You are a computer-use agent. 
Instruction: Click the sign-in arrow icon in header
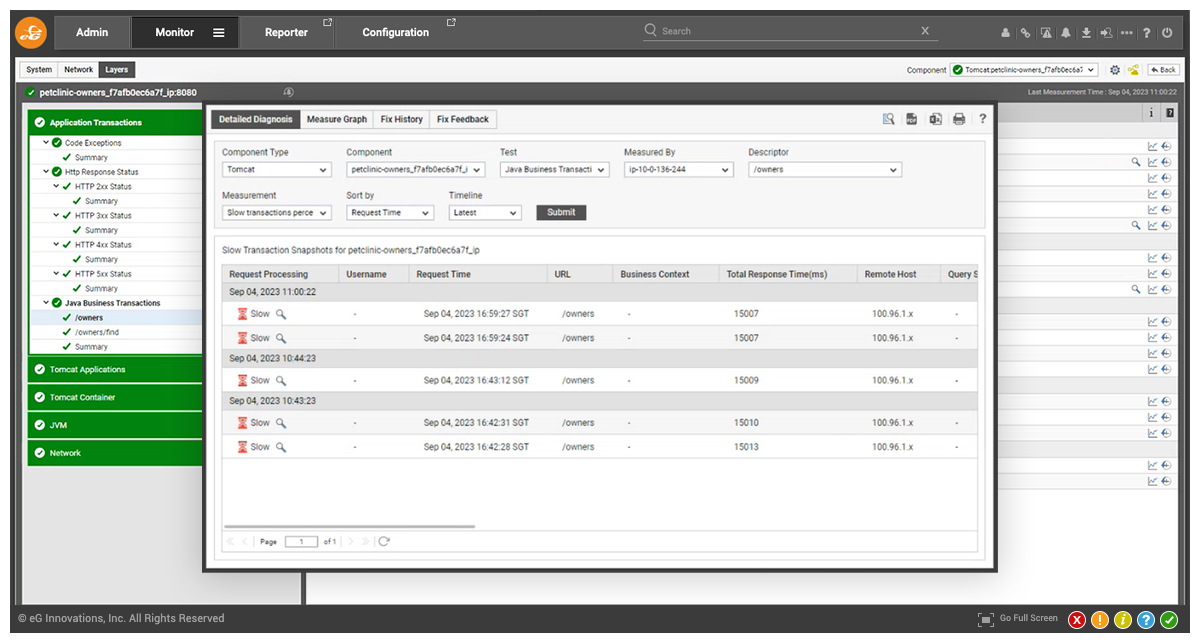(x=1106, y=33)
